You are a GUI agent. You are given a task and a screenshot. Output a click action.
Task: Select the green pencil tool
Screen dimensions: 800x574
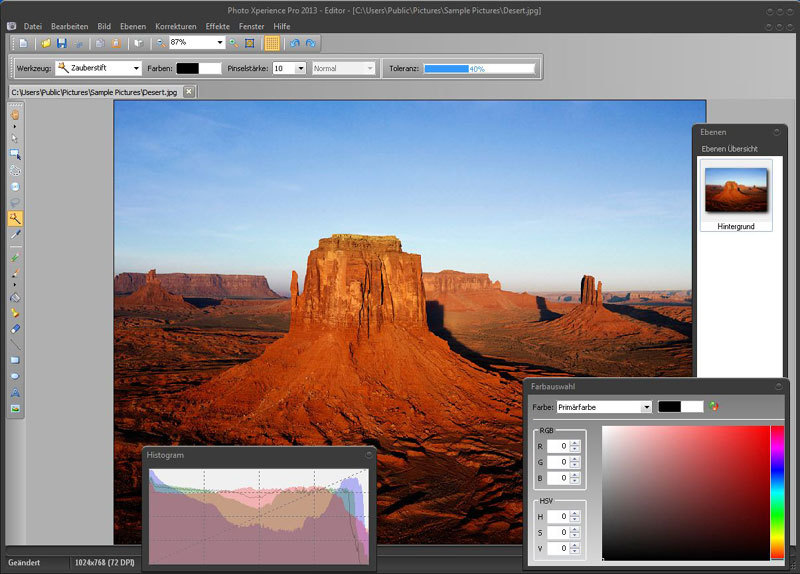click(15, 258)
